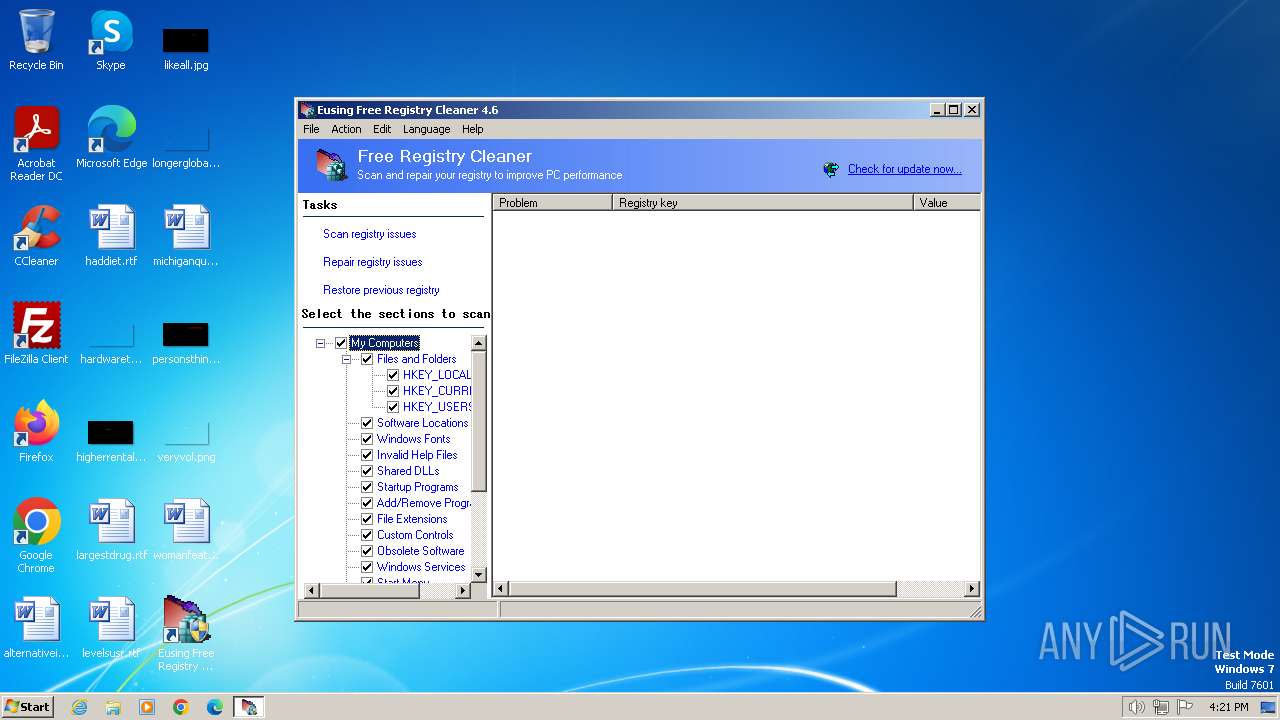Launch Microsoft Edge desktop shortcut
The height and width of the screenshot is (720, 1280).
click(111, 137)
